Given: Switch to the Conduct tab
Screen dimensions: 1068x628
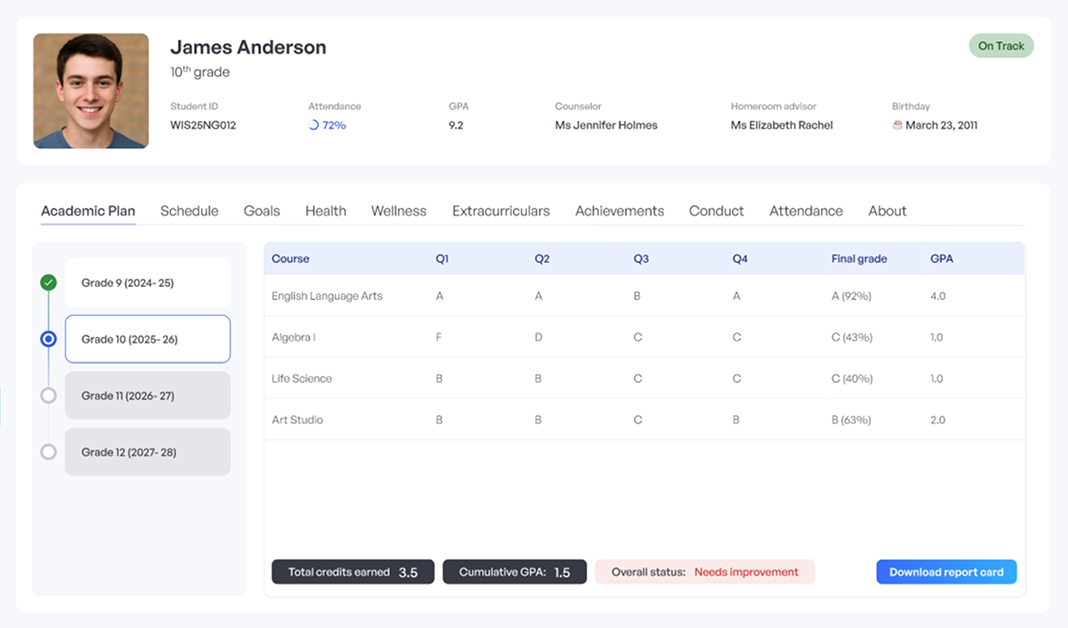Looking at the screenshot, I should pos(716,211).
